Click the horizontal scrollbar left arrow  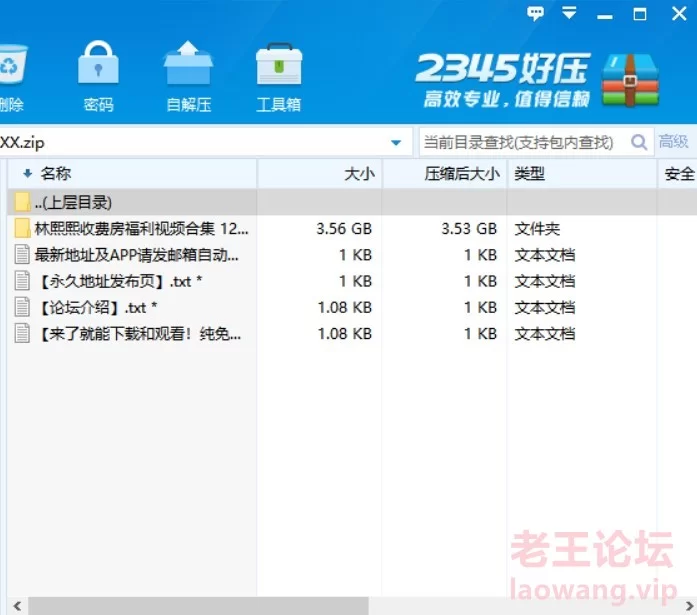click(17, 606)
